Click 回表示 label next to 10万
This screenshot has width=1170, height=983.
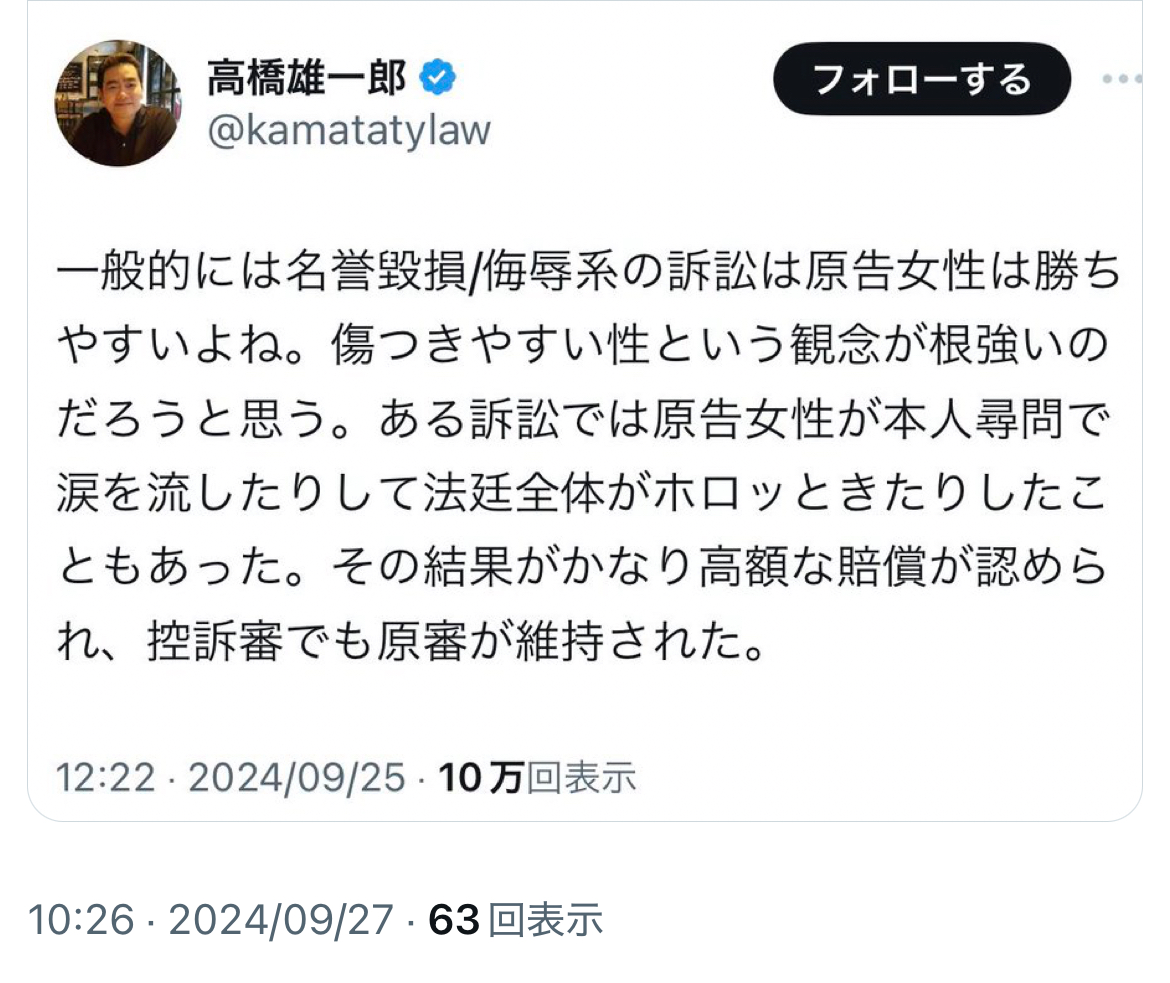pos(581,778)
